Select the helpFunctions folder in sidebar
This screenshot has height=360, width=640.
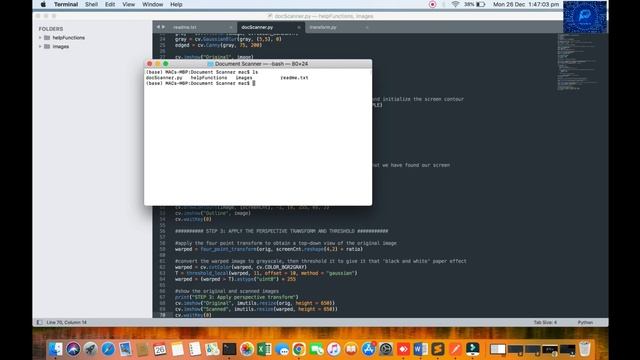tap(69, 38)
